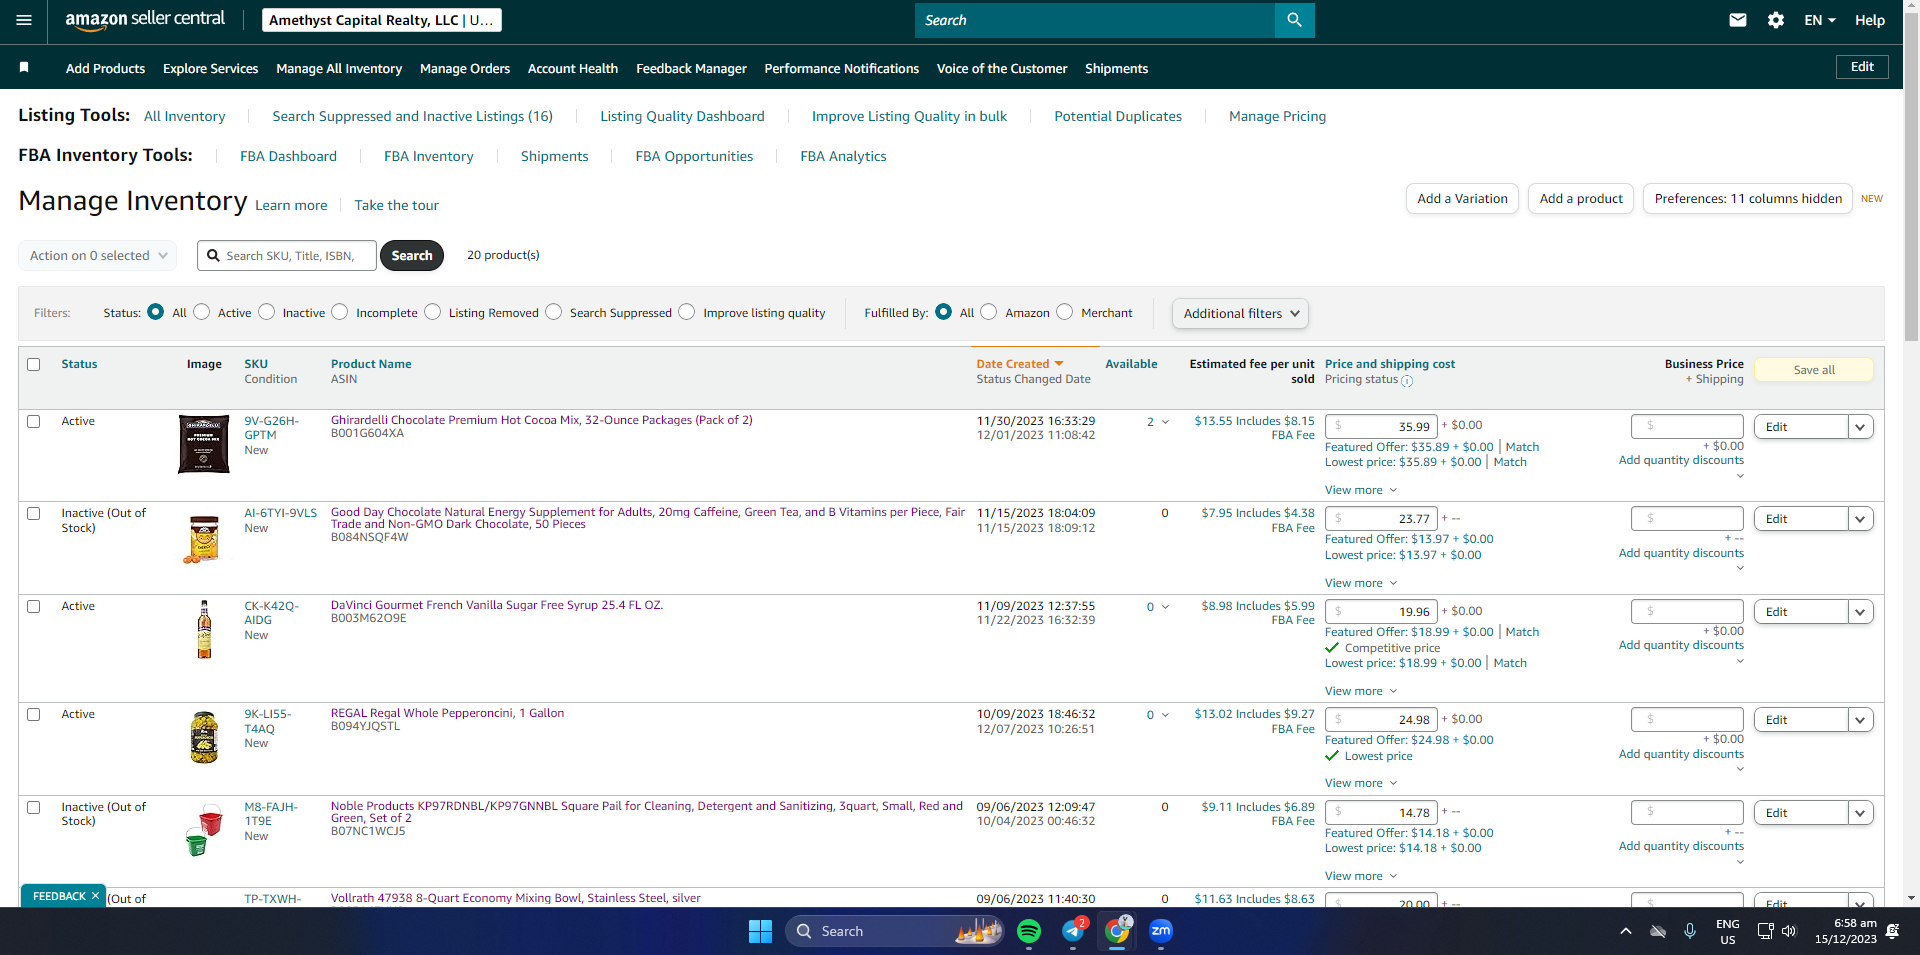
Task: Open Preferences: 11 columns hidden
Action: coord(1748,198)
